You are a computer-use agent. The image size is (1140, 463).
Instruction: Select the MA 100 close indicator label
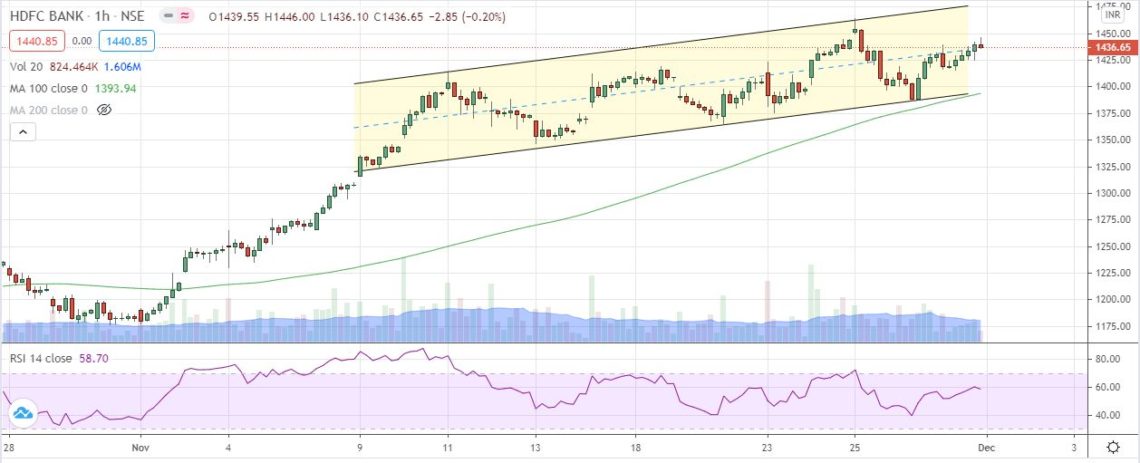[x=50, y=87]
